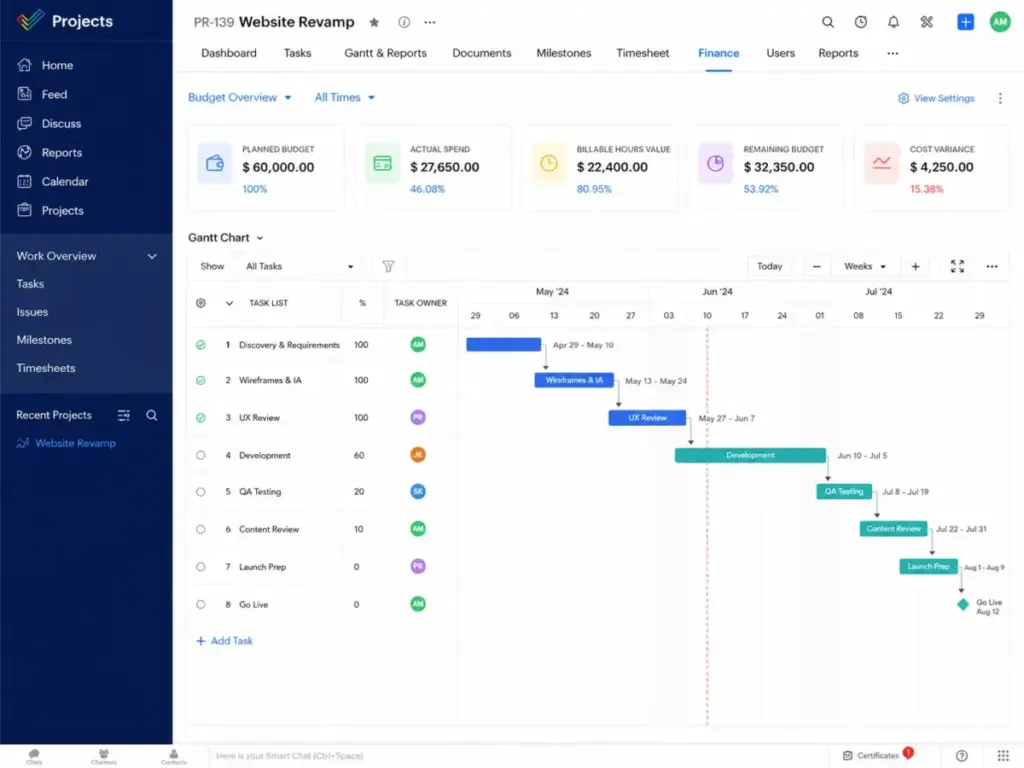The width and height of the screenshot is (1024, 768).
Task: Filter recent projects list icon
Action: 123,415
